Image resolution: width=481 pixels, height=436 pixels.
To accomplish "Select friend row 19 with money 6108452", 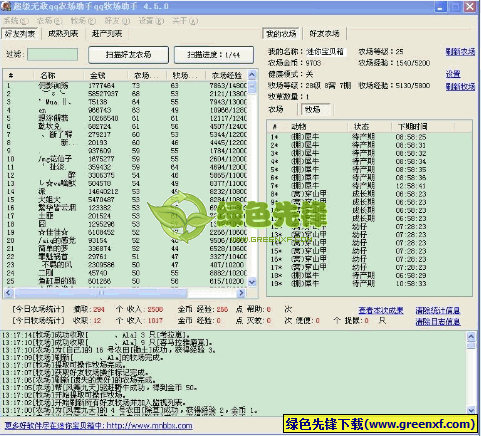I will coord(126,232).
